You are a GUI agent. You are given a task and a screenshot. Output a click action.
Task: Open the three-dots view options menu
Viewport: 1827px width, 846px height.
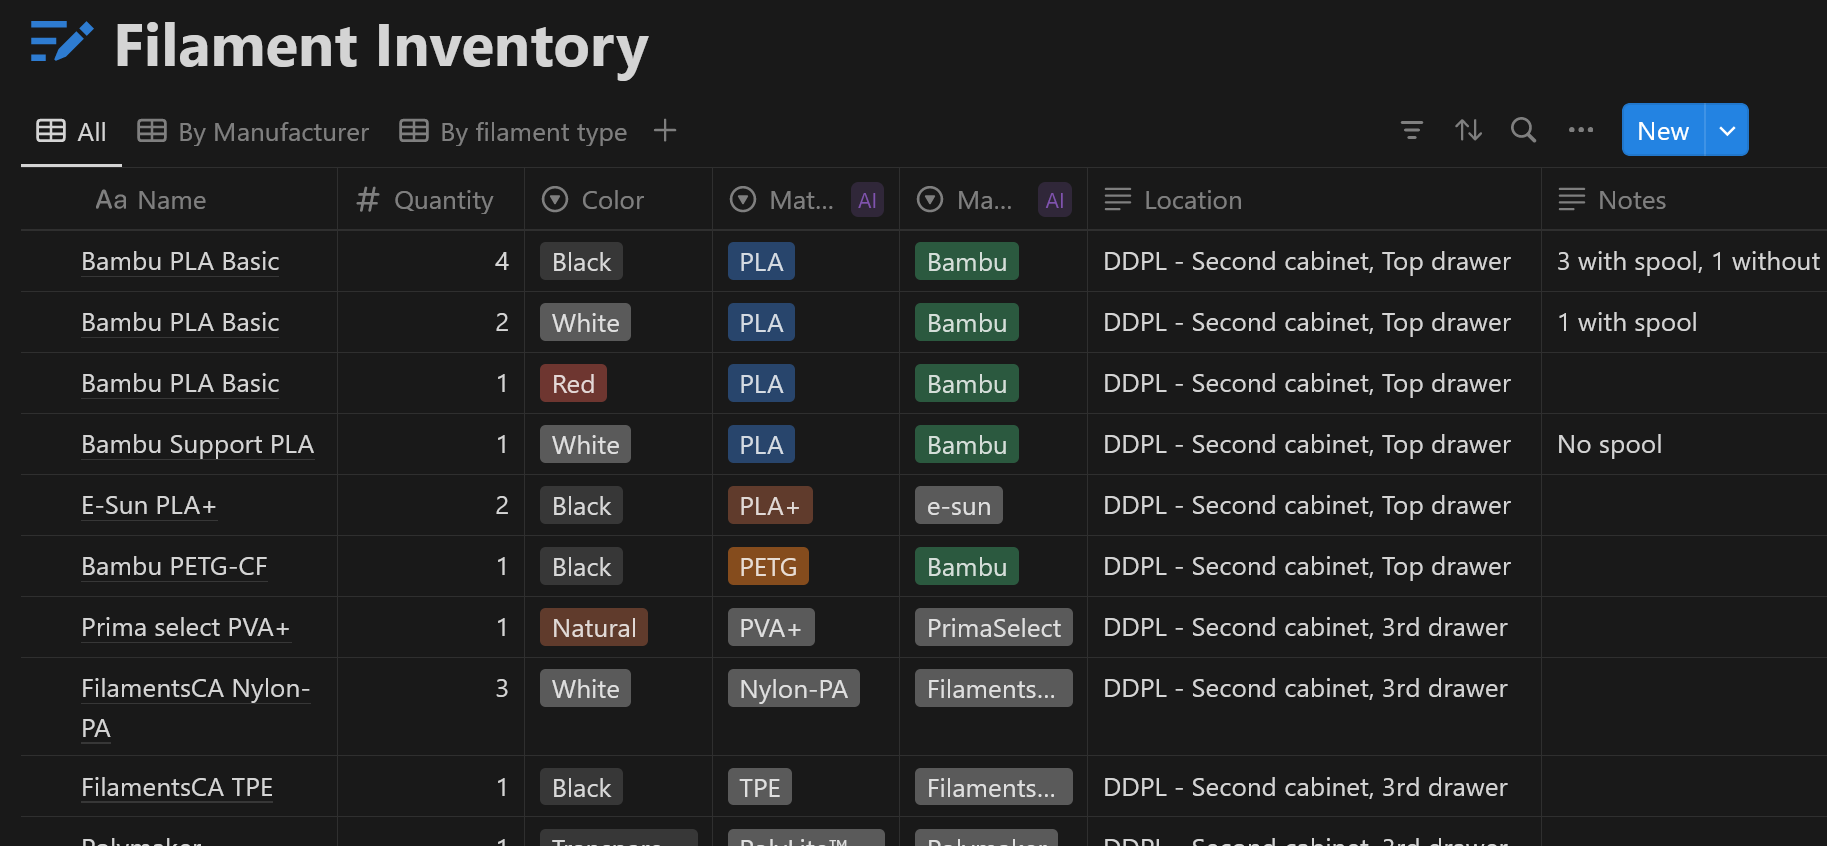click(1581, 130)
